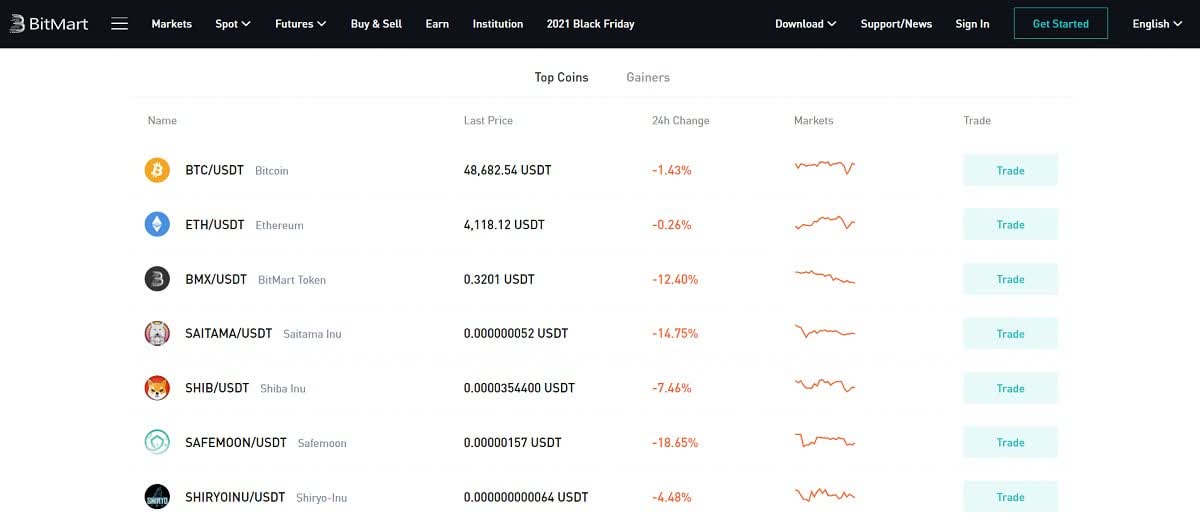Open the Buy & Sell page

click(376, 24)
